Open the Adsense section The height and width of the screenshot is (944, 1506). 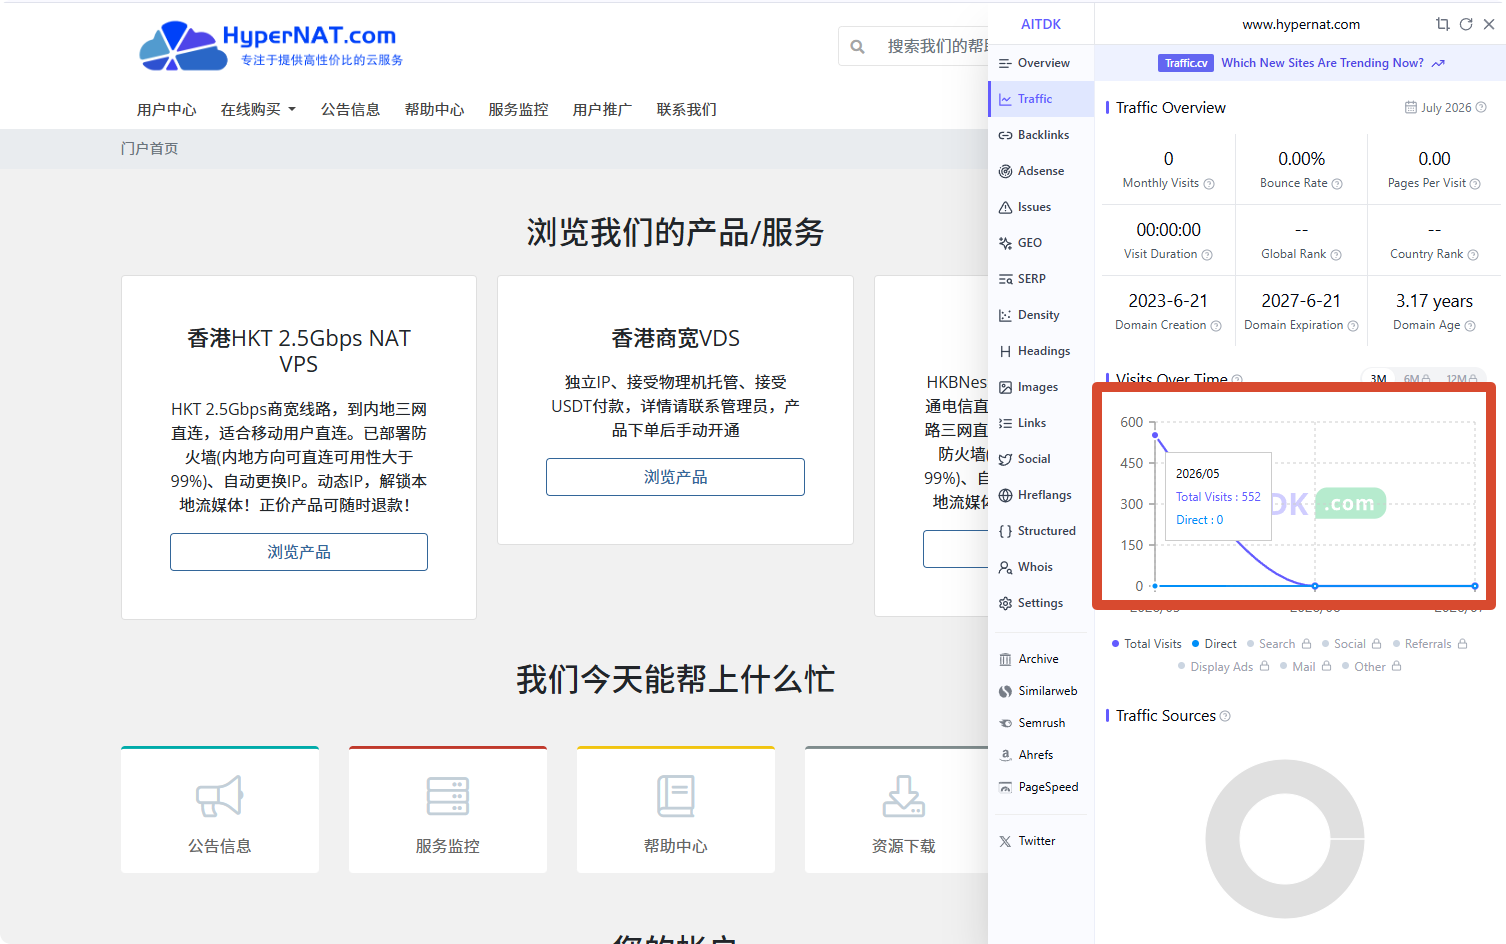(x=1040, y=171)
